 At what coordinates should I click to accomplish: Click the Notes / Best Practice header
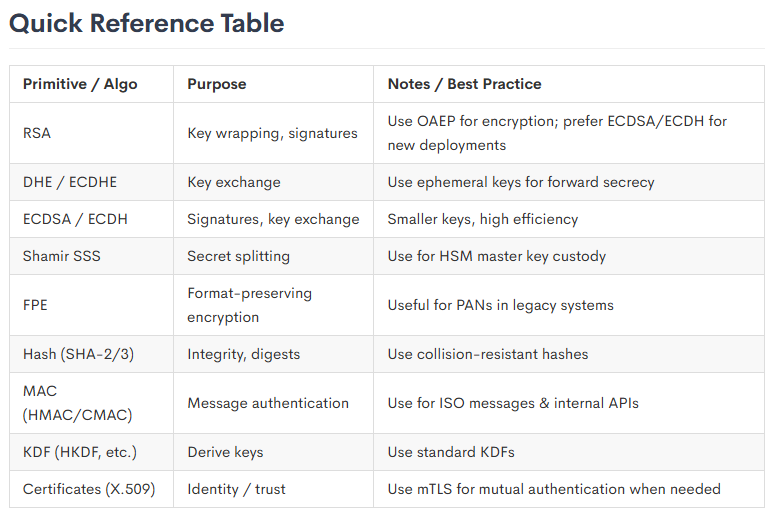click(x=464, y=84)
